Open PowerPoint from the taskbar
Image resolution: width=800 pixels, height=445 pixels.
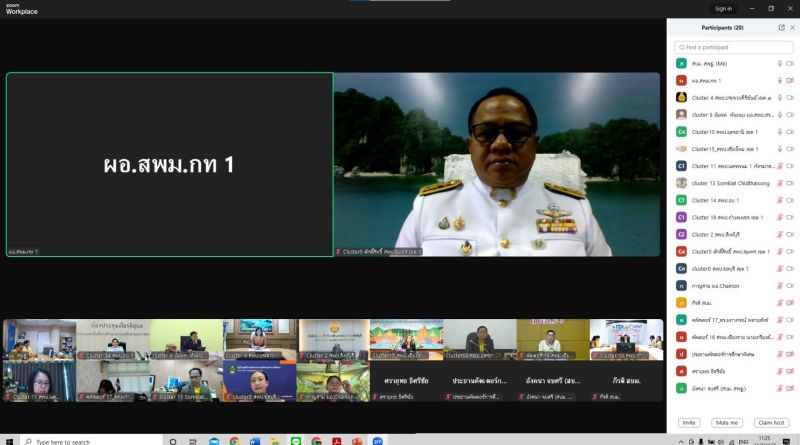pyautogui.click(x=357, y=441)
